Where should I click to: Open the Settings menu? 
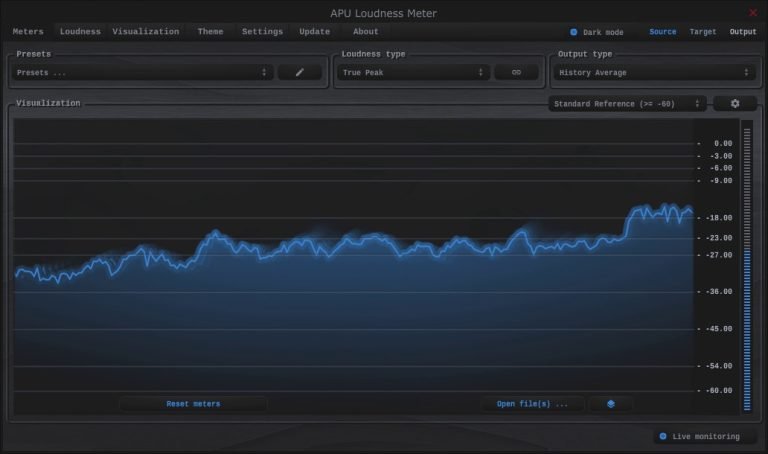pos(262,31)
